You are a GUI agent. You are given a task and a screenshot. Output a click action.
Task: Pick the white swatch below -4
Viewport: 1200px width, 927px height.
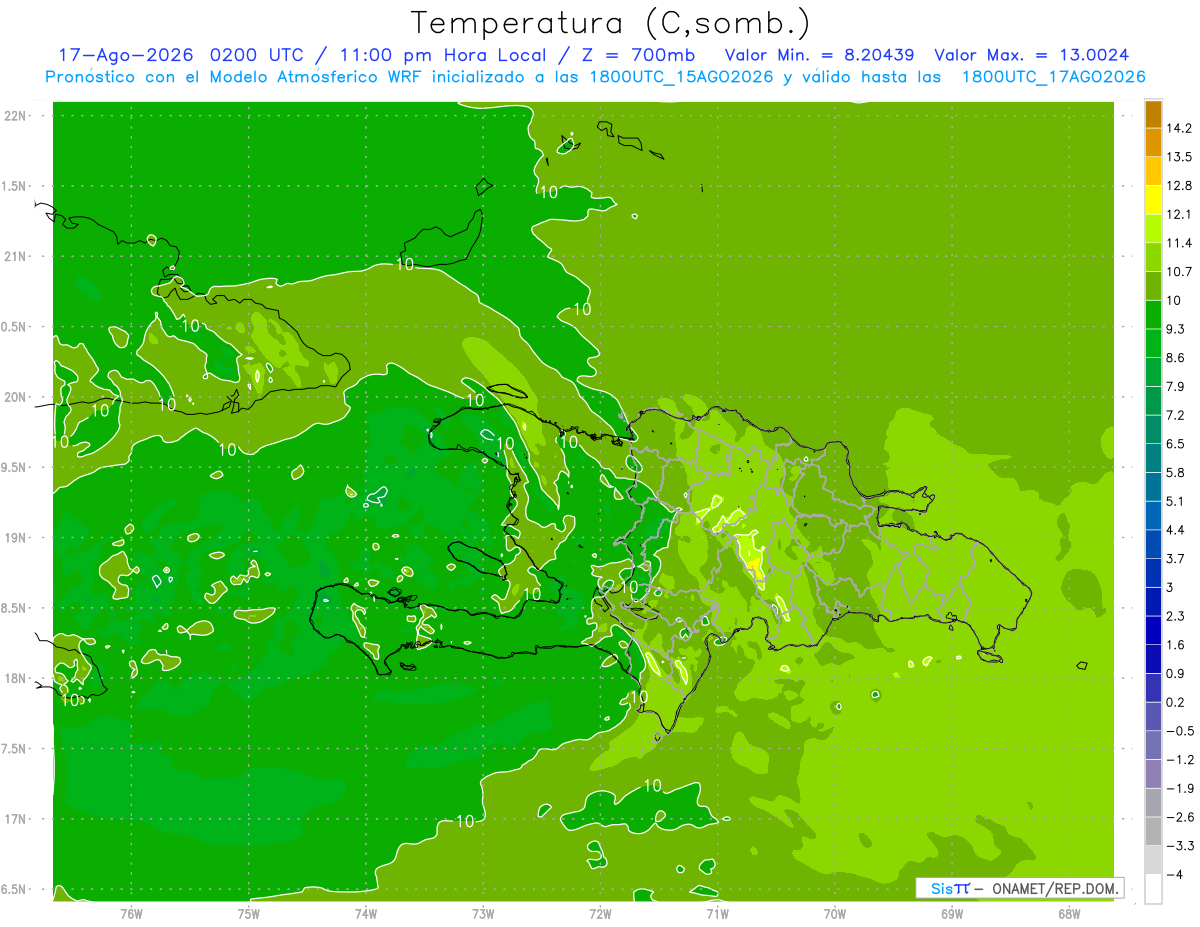[x=1153, y=888]
